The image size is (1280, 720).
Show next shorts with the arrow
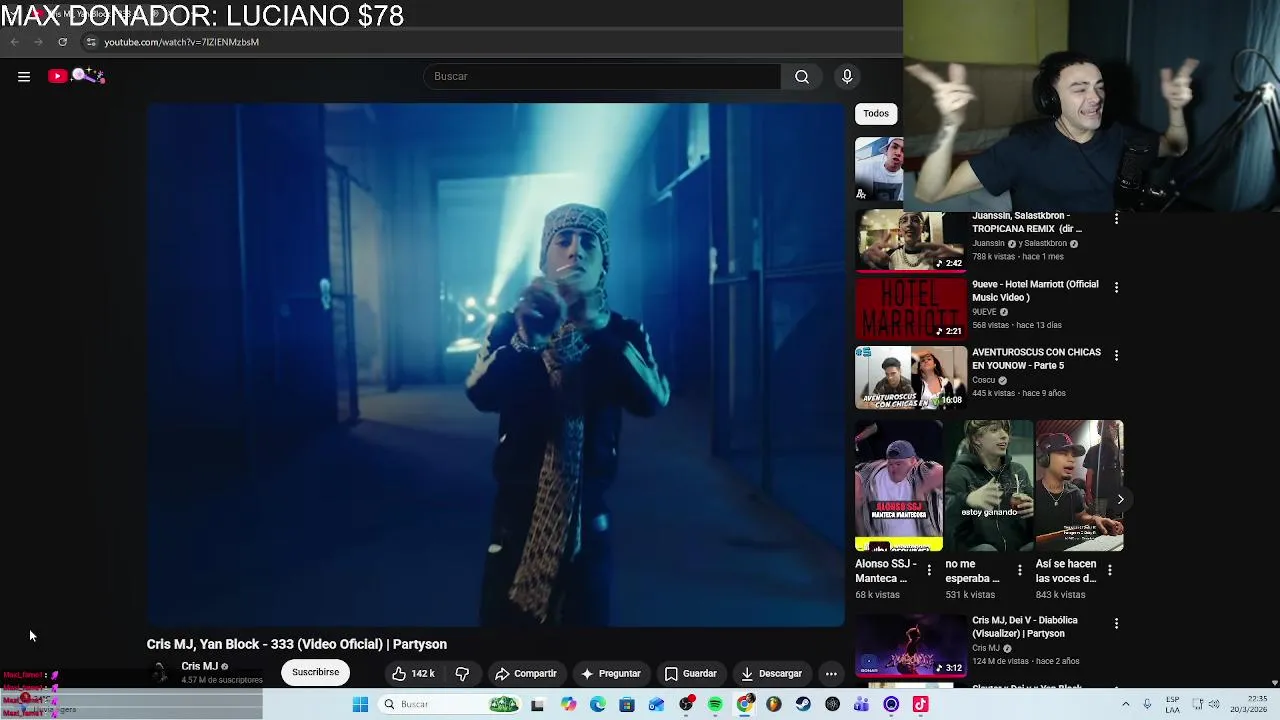1120,499
